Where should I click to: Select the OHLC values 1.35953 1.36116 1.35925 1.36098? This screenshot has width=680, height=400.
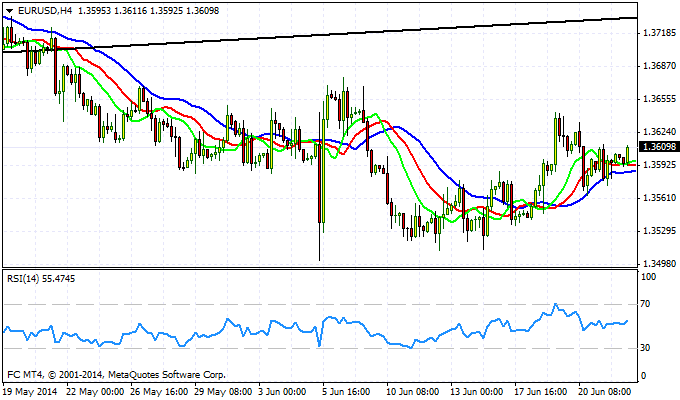click(148, 11)
